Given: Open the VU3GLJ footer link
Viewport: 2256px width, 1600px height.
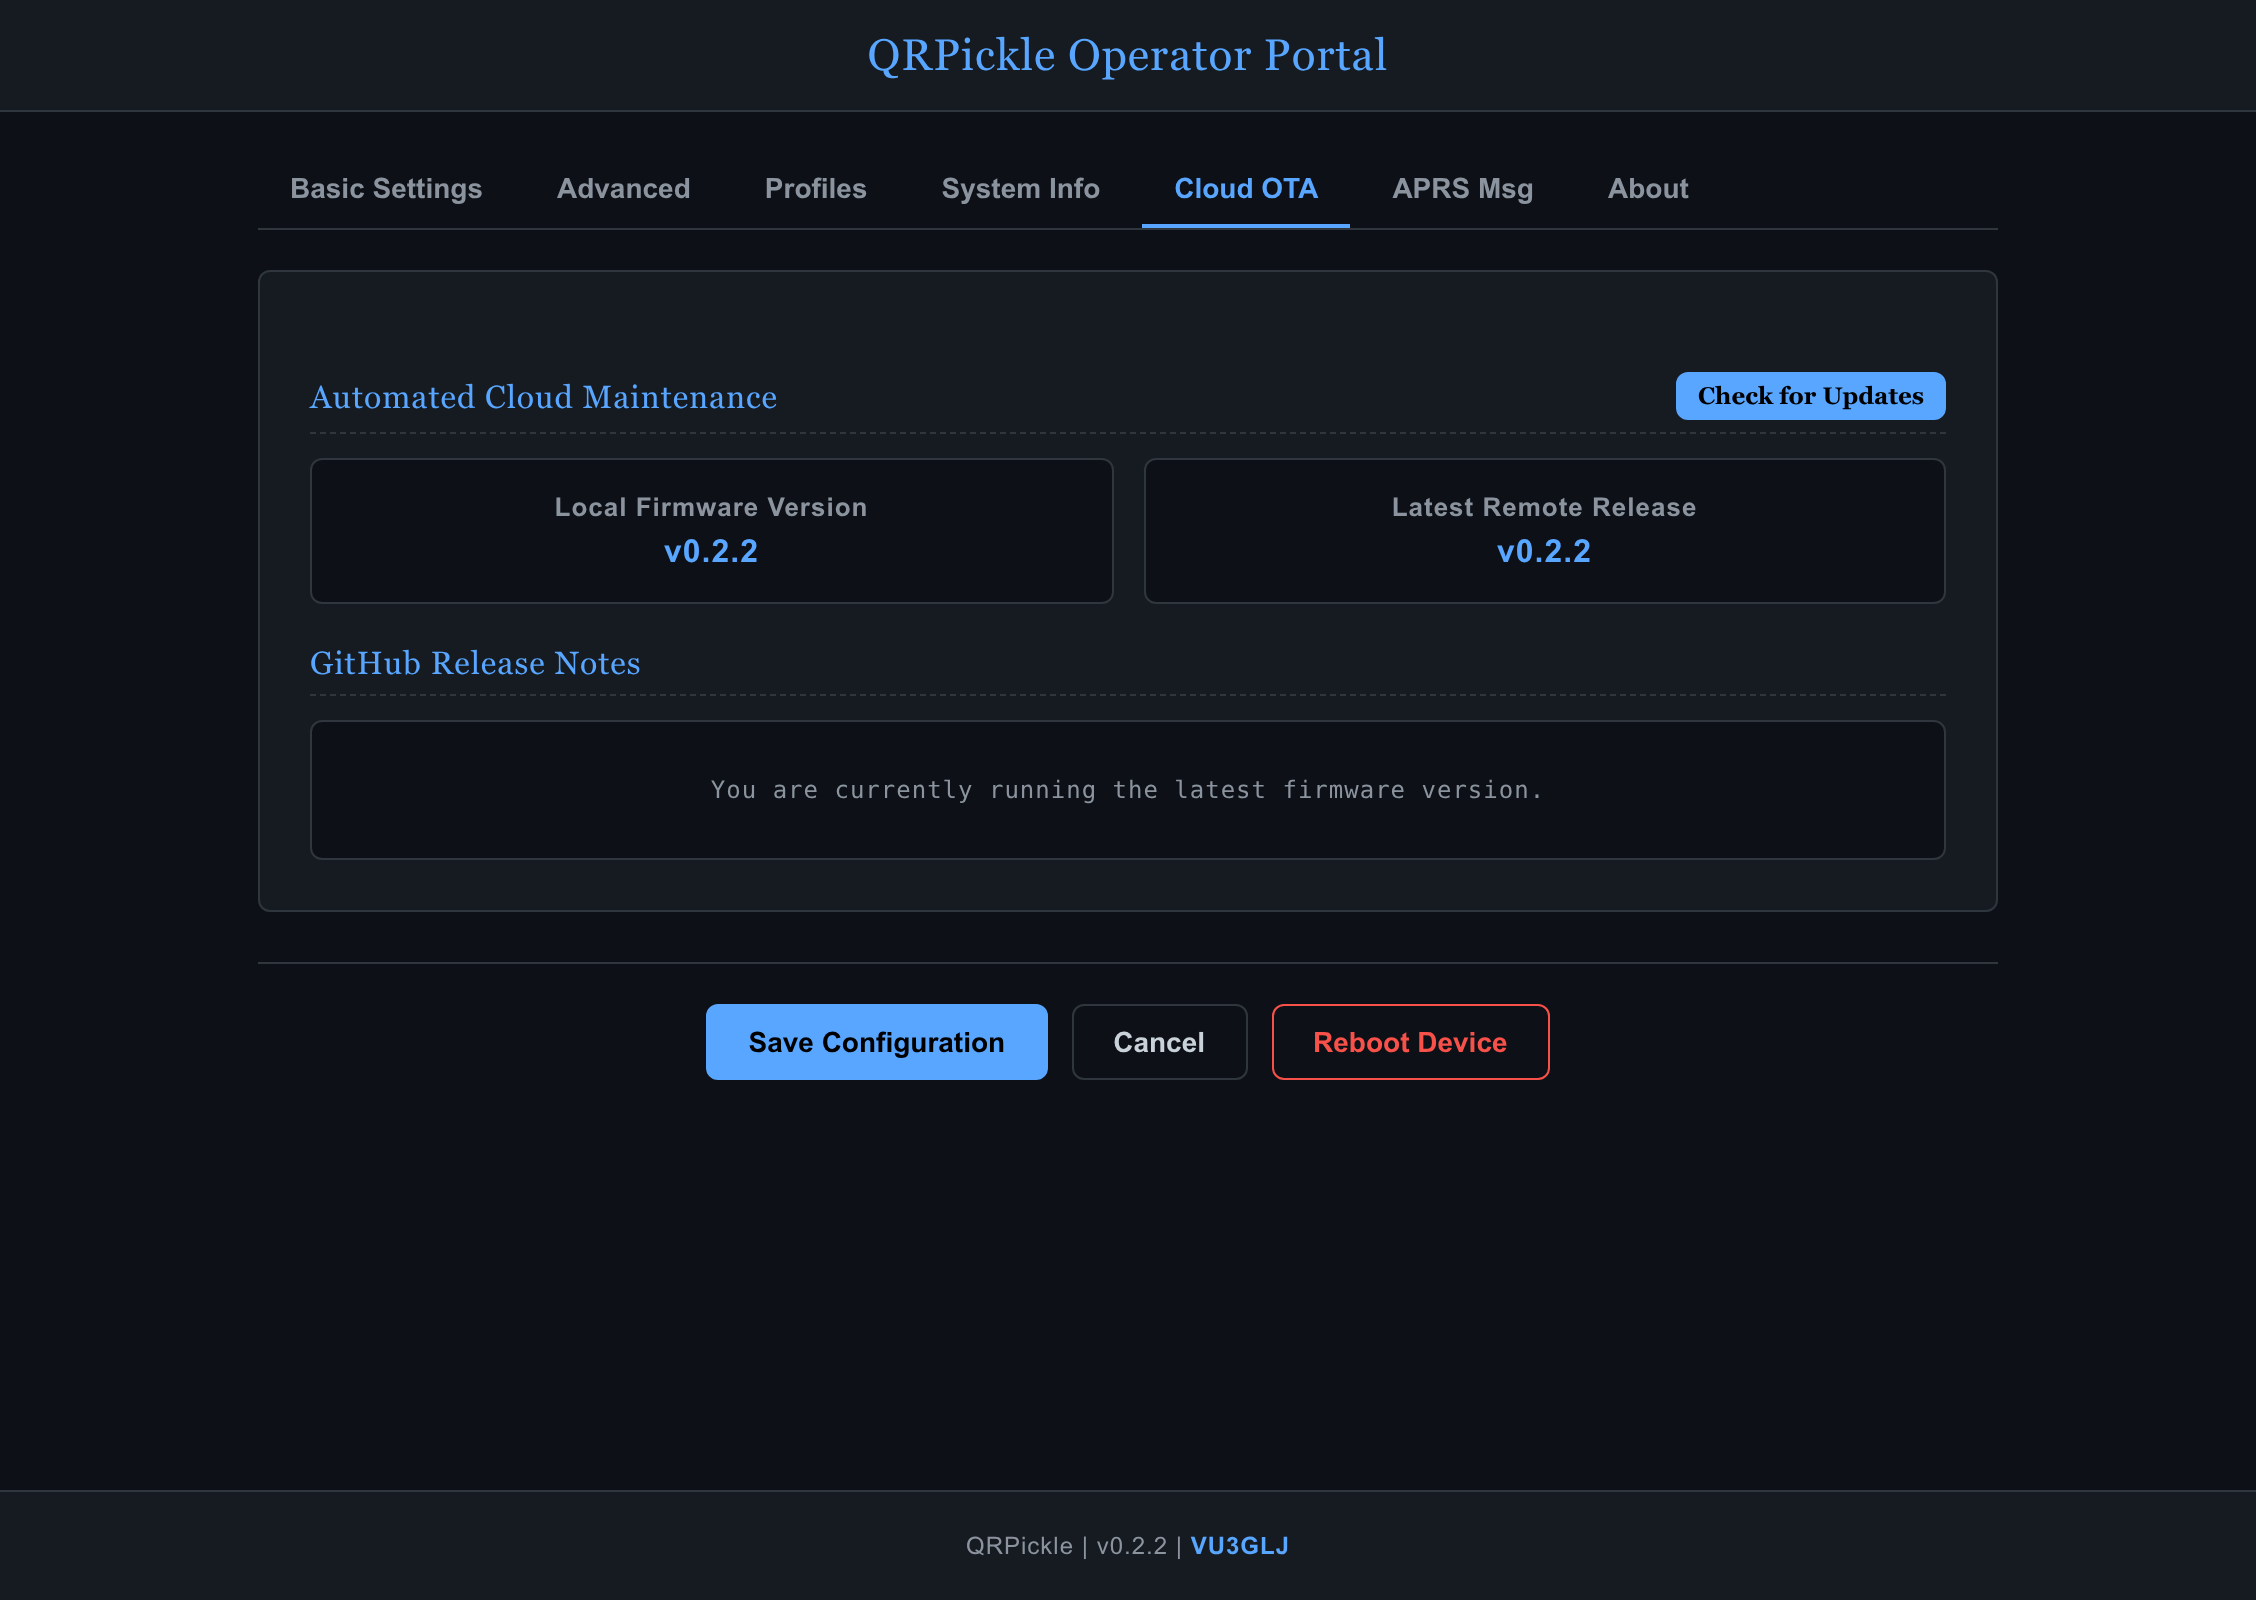Looking at the screenshot, I should tap(1239, 1546).
